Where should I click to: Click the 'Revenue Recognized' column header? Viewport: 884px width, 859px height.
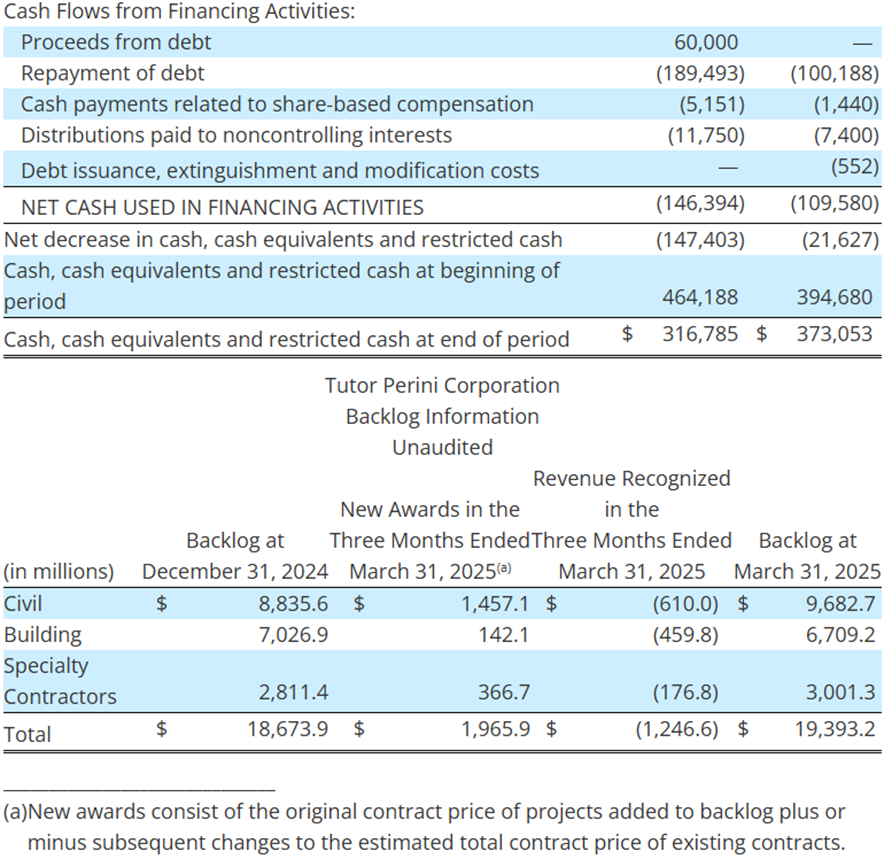631,479
